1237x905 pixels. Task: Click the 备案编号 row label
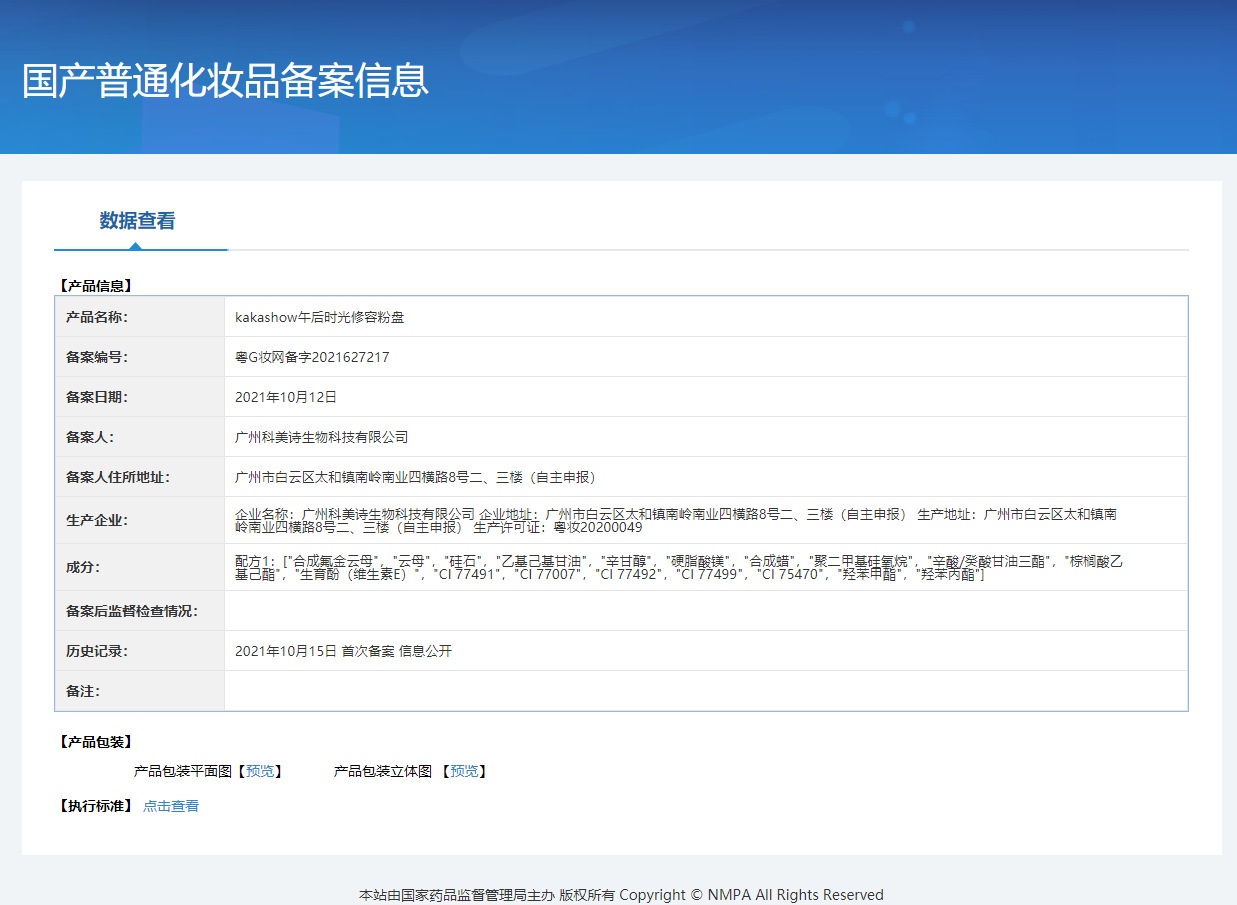[x=97, y=357]
